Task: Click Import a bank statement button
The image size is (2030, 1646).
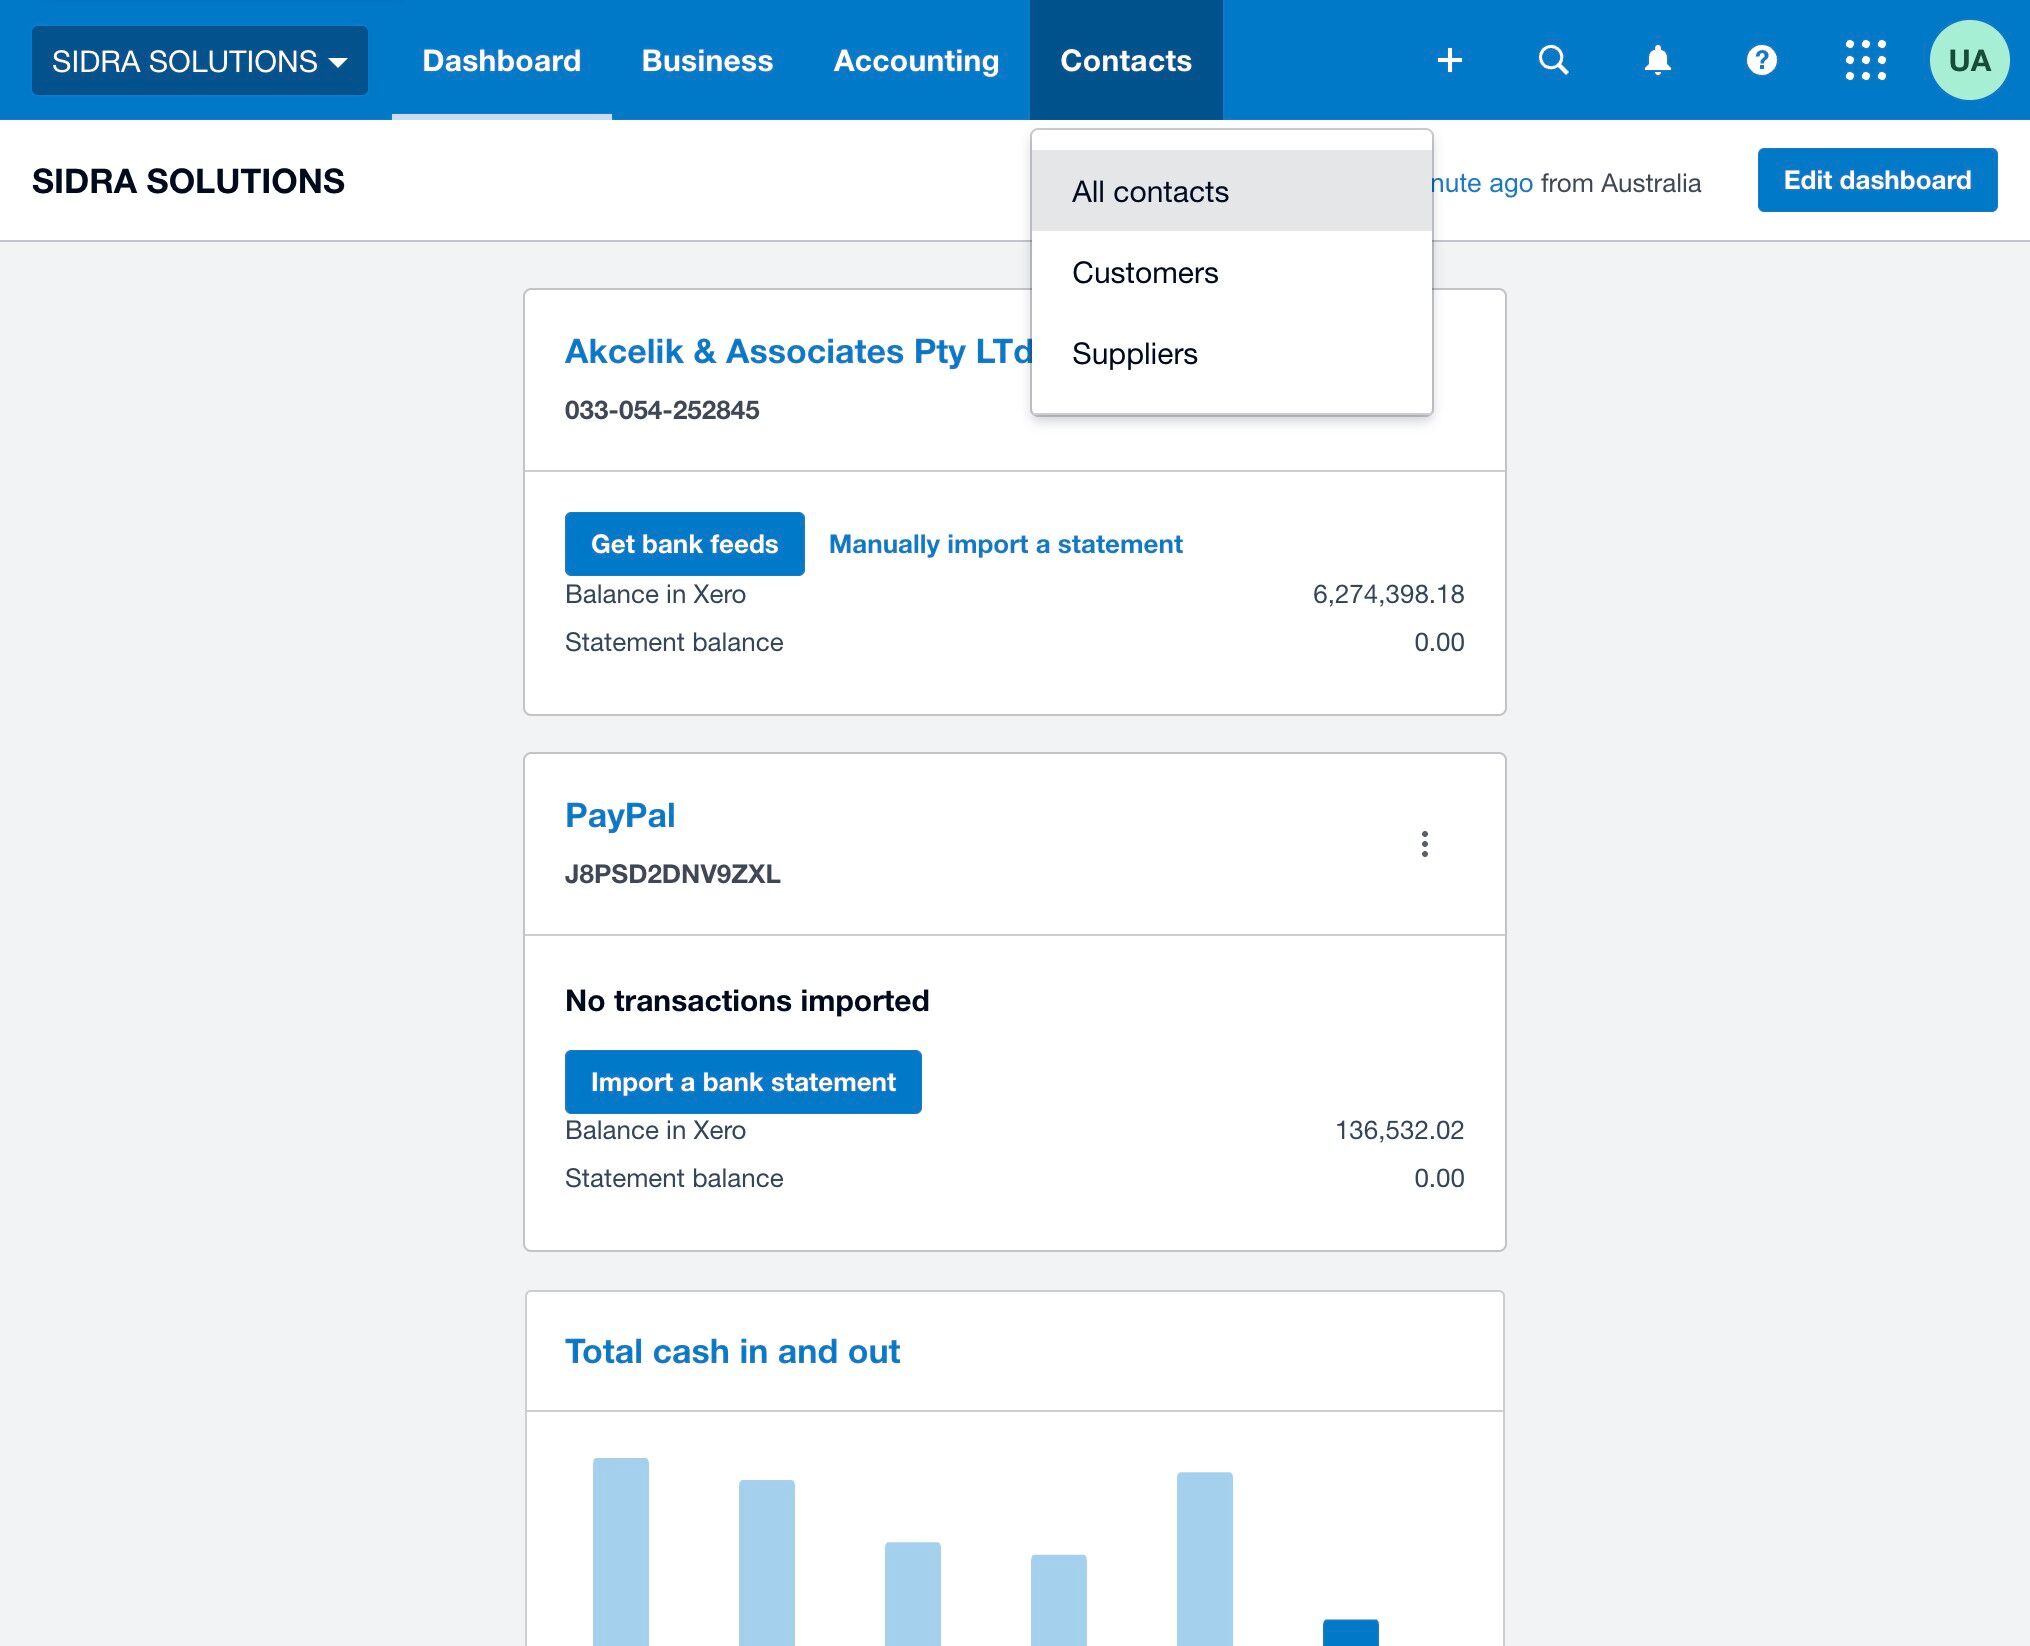Action: (742, 1082)
